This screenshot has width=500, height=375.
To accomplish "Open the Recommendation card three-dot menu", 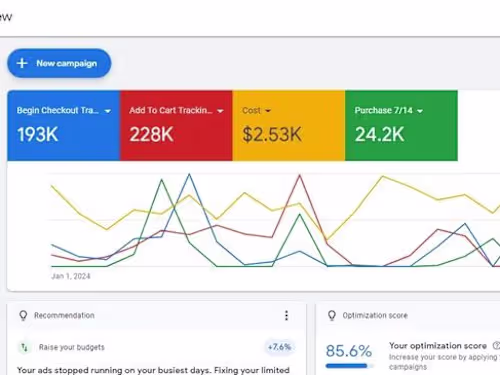I will coord(286,315).
